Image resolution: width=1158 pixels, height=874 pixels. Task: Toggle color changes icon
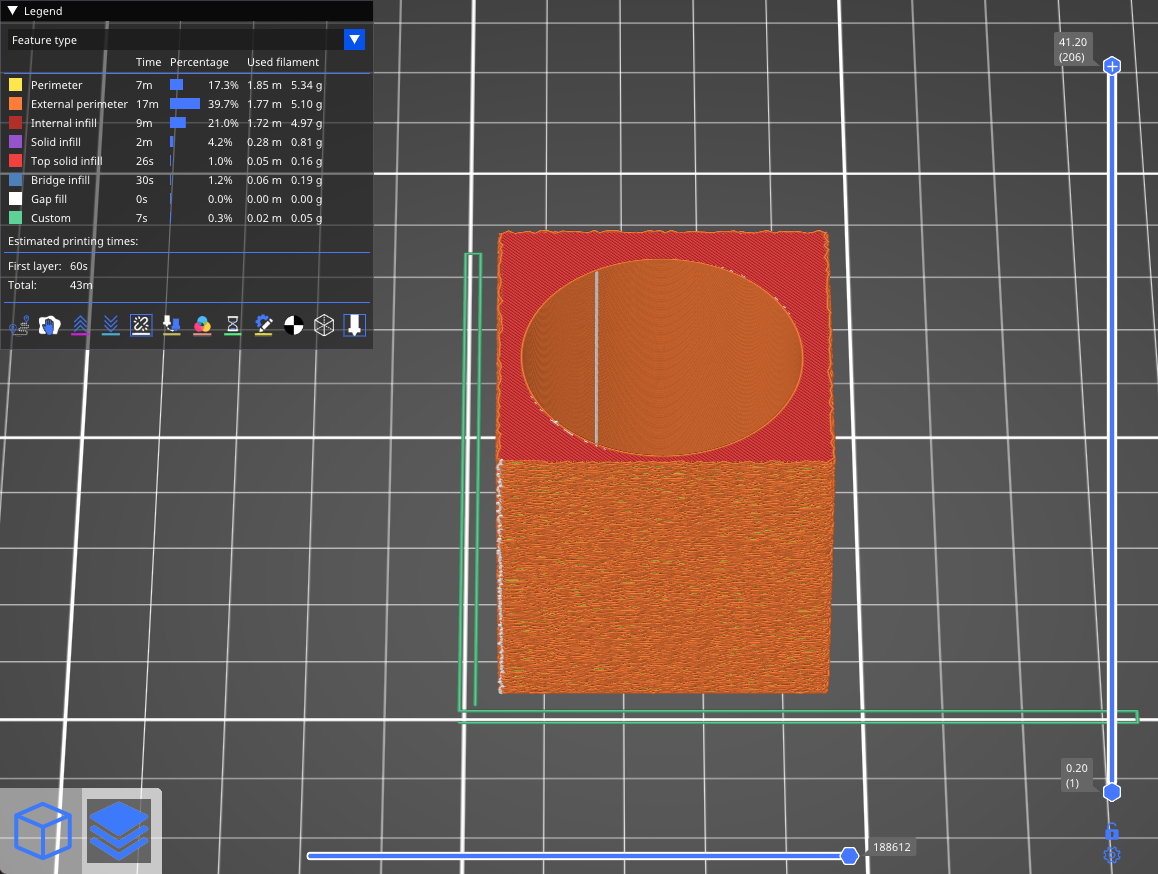pos(202,325)
